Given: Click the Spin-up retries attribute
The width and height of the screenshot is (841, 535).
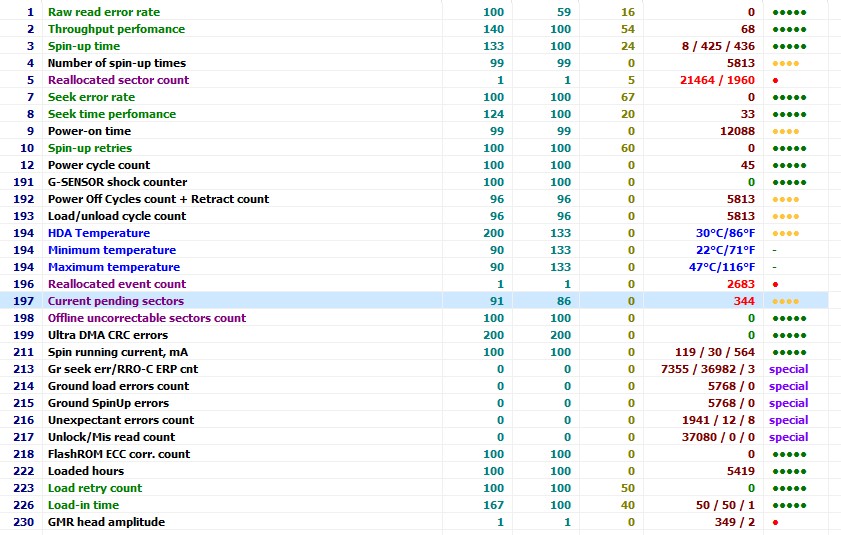Looking at the screenshot, I should point(90,148).
